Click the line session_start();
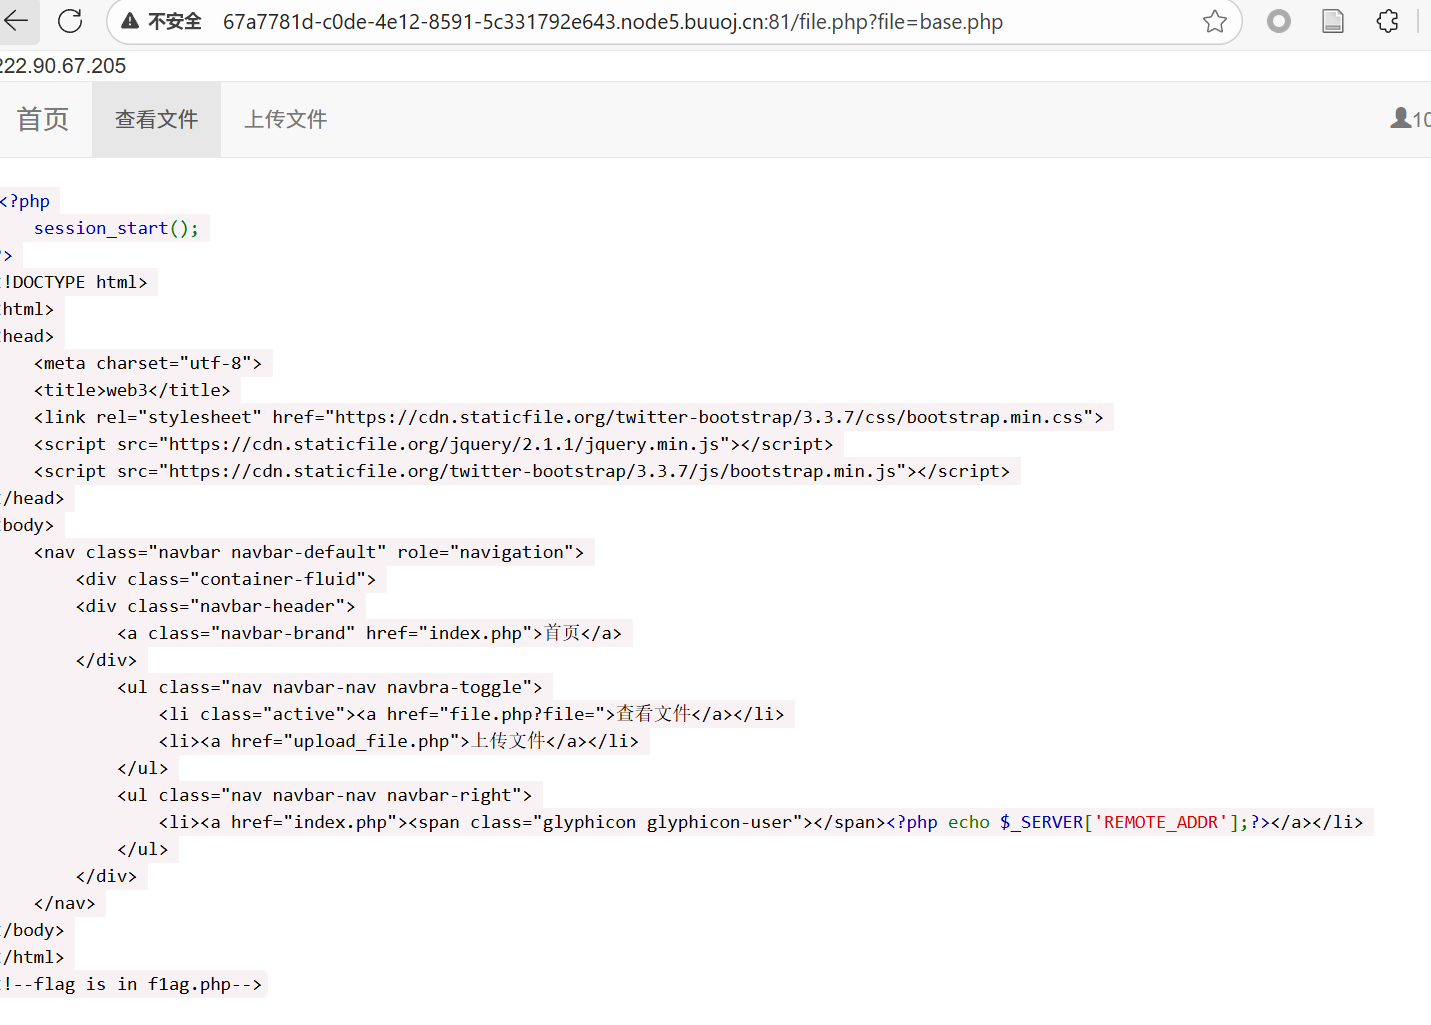Image resolution: width=1431 pixels, height=1025 pixels. click(x=116, y=228)
